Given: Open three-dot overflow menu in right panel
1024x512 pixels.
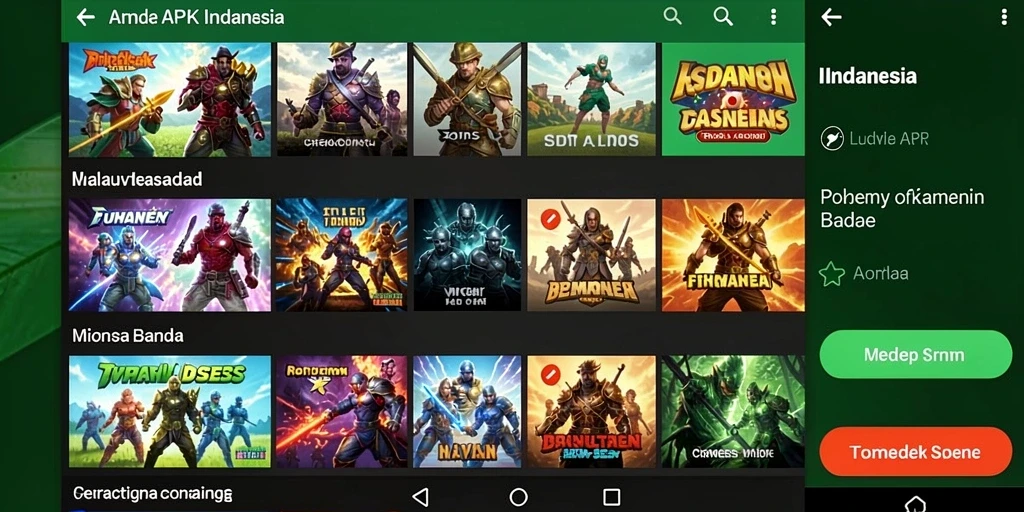Looking at the screenshot, I should pyautogui.click(x=1004, y=17).
